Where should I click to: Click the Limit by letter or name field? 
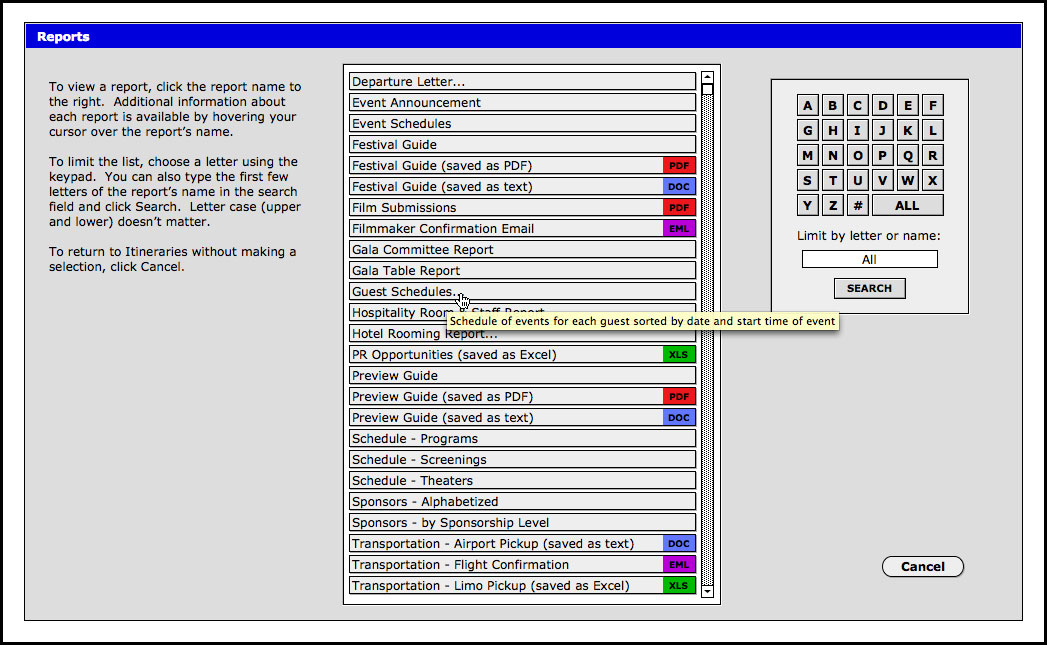point(869,259)
